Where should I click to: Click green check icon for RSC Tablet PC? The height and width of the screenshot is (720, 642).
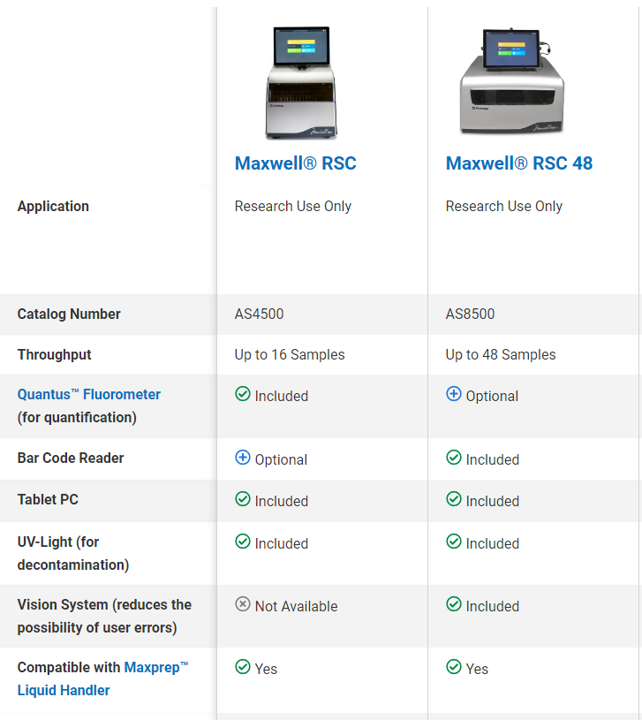pos(242,499)
